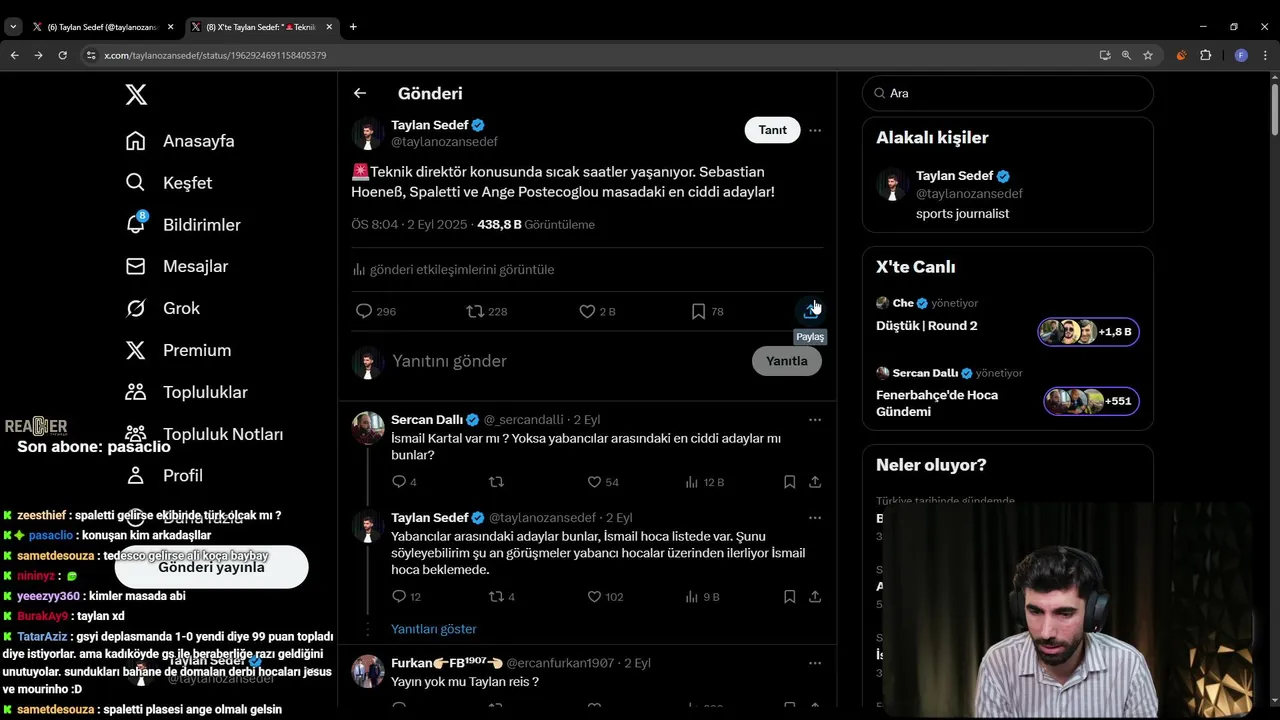
Task: Switch to the first Taylan Sedef browser tab
Action: point(103,27)
